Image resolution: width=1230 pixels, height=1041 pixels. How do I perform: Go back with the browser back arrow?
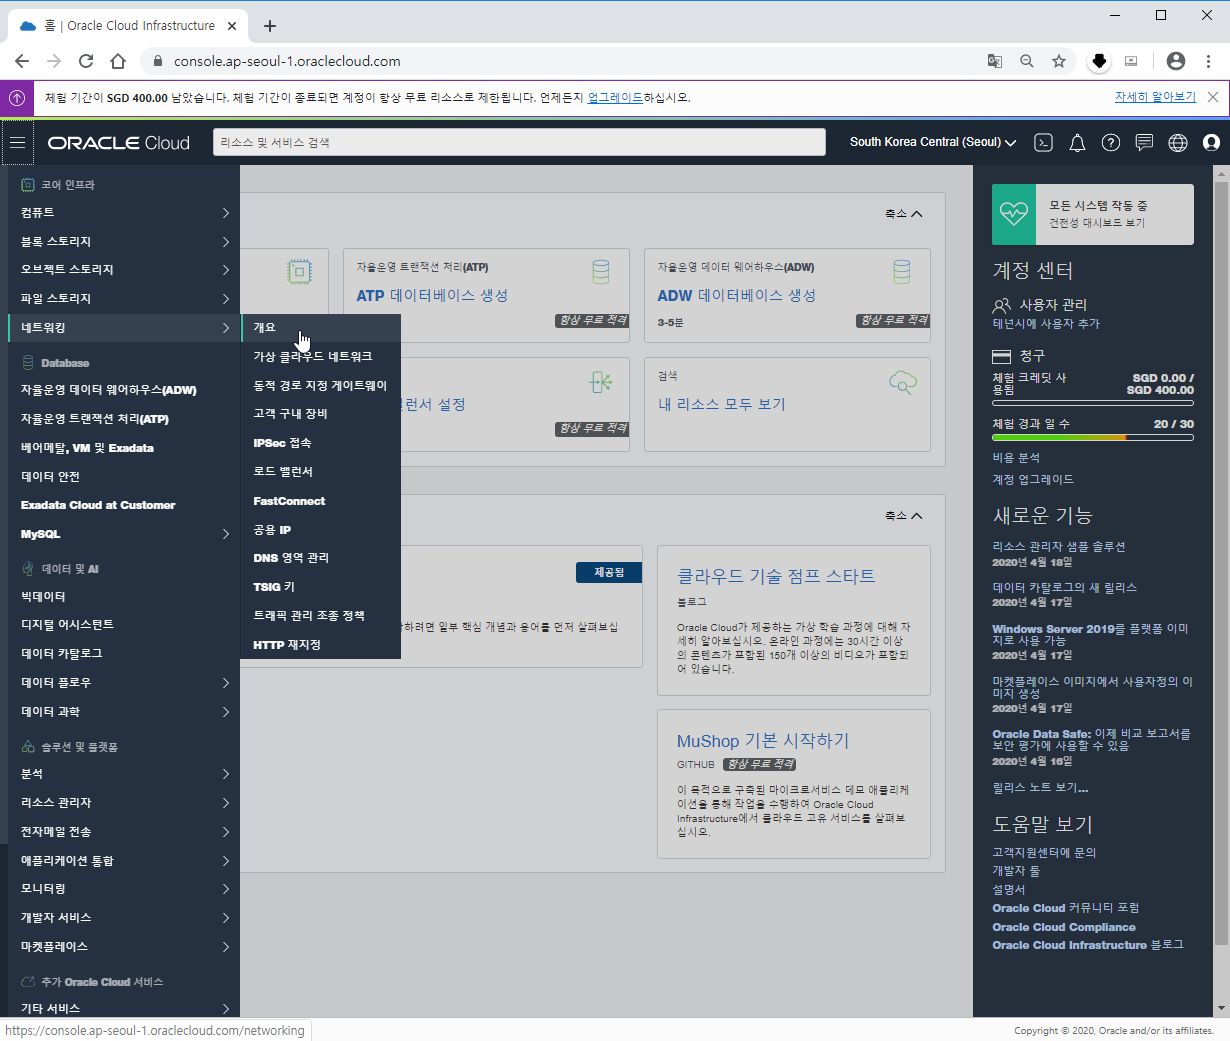[22, 61]
